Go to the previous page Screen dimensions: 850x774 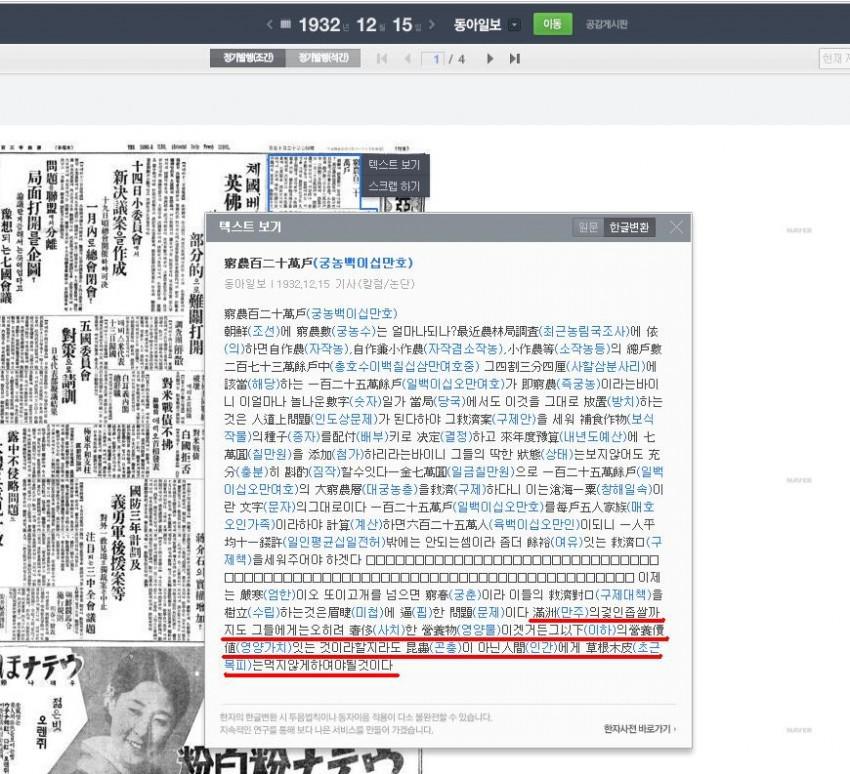click(407, 59)
